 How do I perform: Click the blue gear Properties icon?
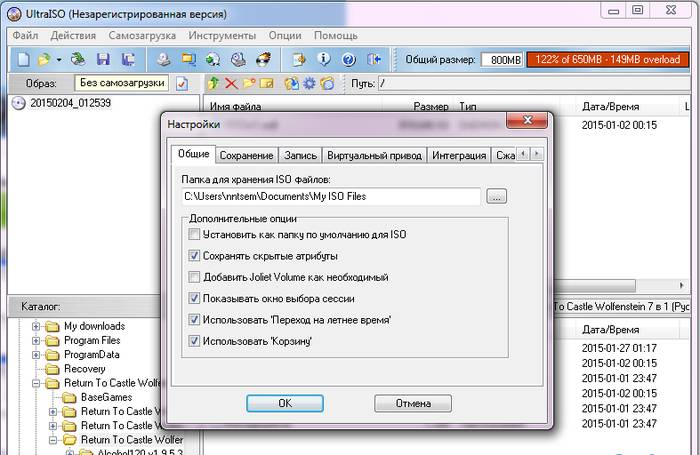click(x=309, y=83)
